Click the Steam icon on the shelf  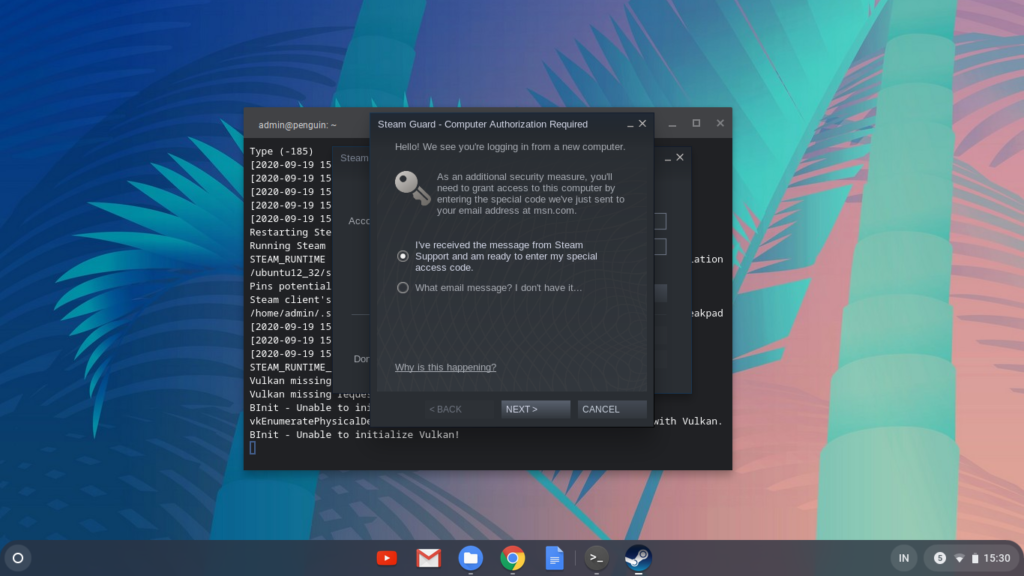click(x=638, y=558)
